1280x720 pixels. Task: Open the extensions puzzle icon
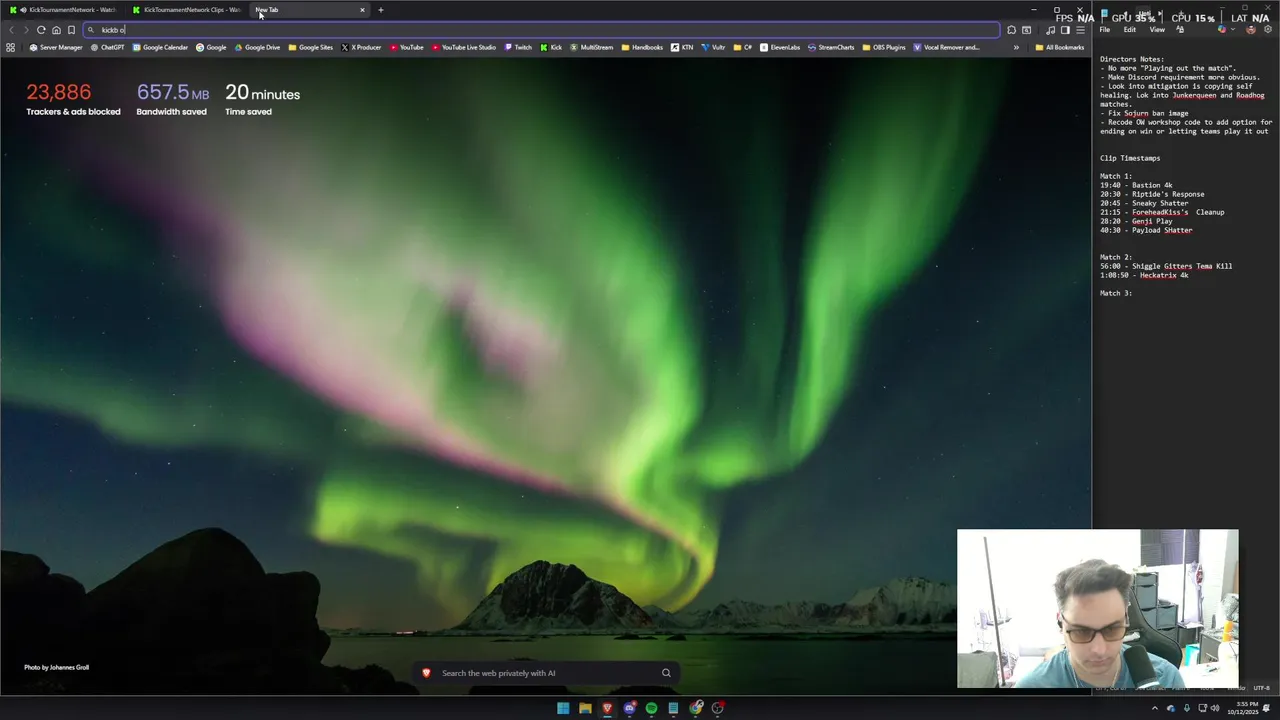pyautogui.click(x=1011, y=30)
